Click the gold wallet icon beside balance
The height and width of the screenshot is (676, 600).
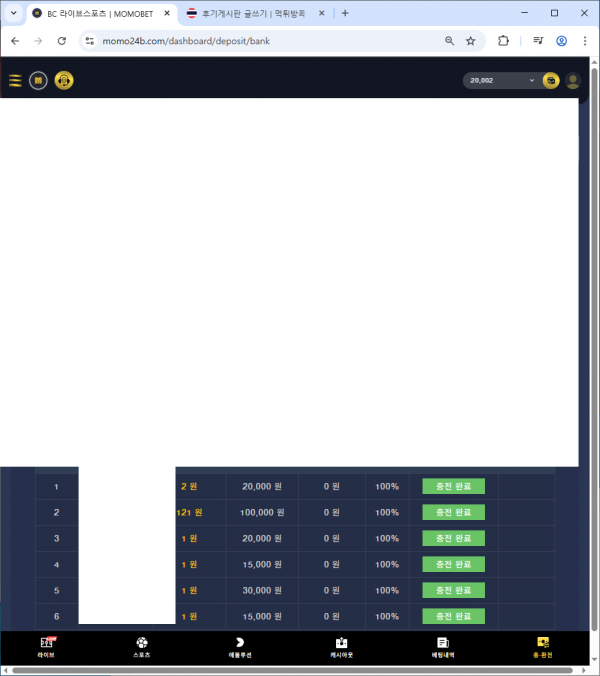click(551, 81)
